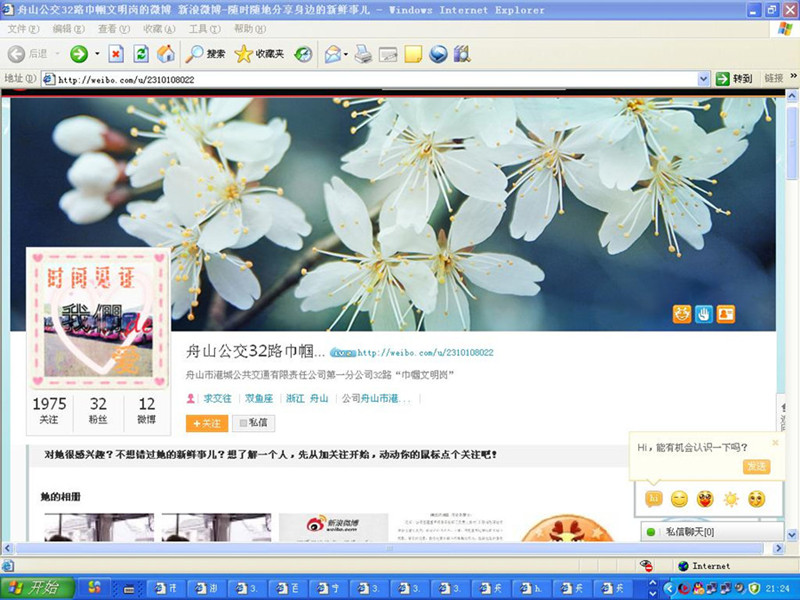This screenshot has width=800, height=600.
Task: Expand the Mail button dropdown arrow
Action: point(346,54)
